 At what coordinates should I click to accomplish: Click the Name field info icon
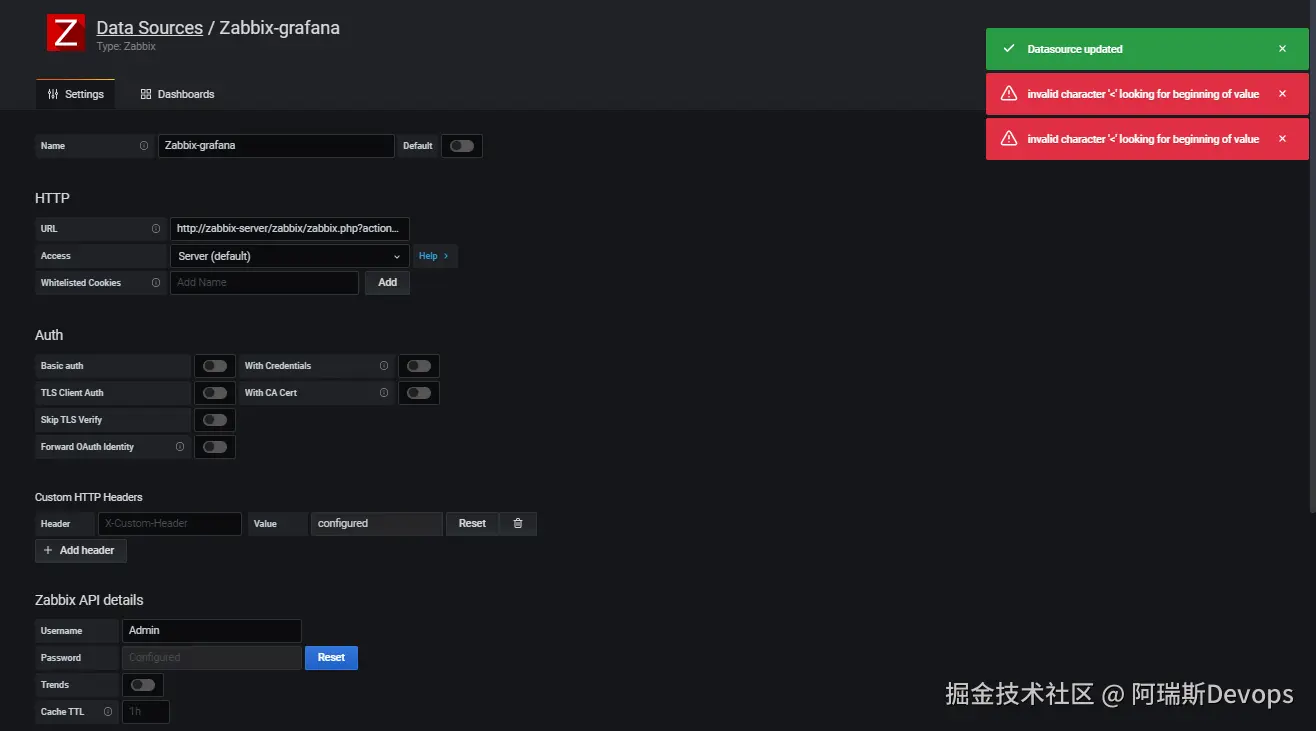144,146
